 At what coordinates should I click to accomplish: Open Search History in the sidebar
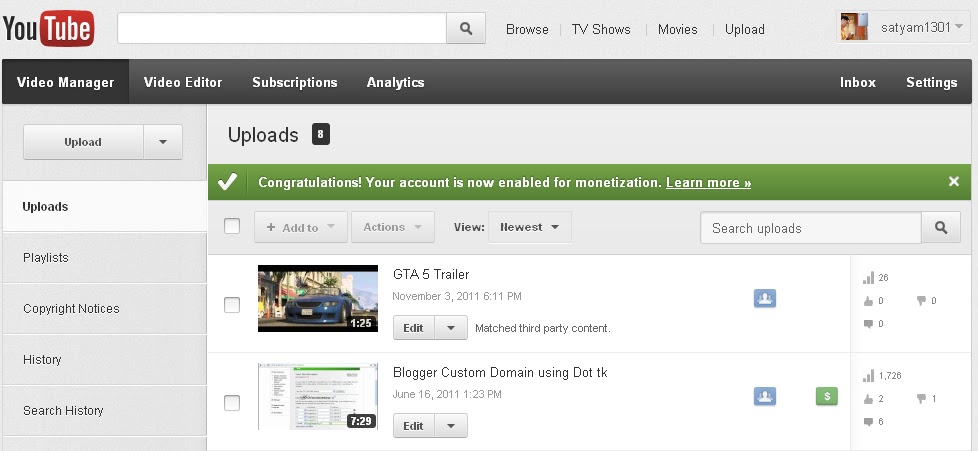pyautogui.click(x=105, y=411)
